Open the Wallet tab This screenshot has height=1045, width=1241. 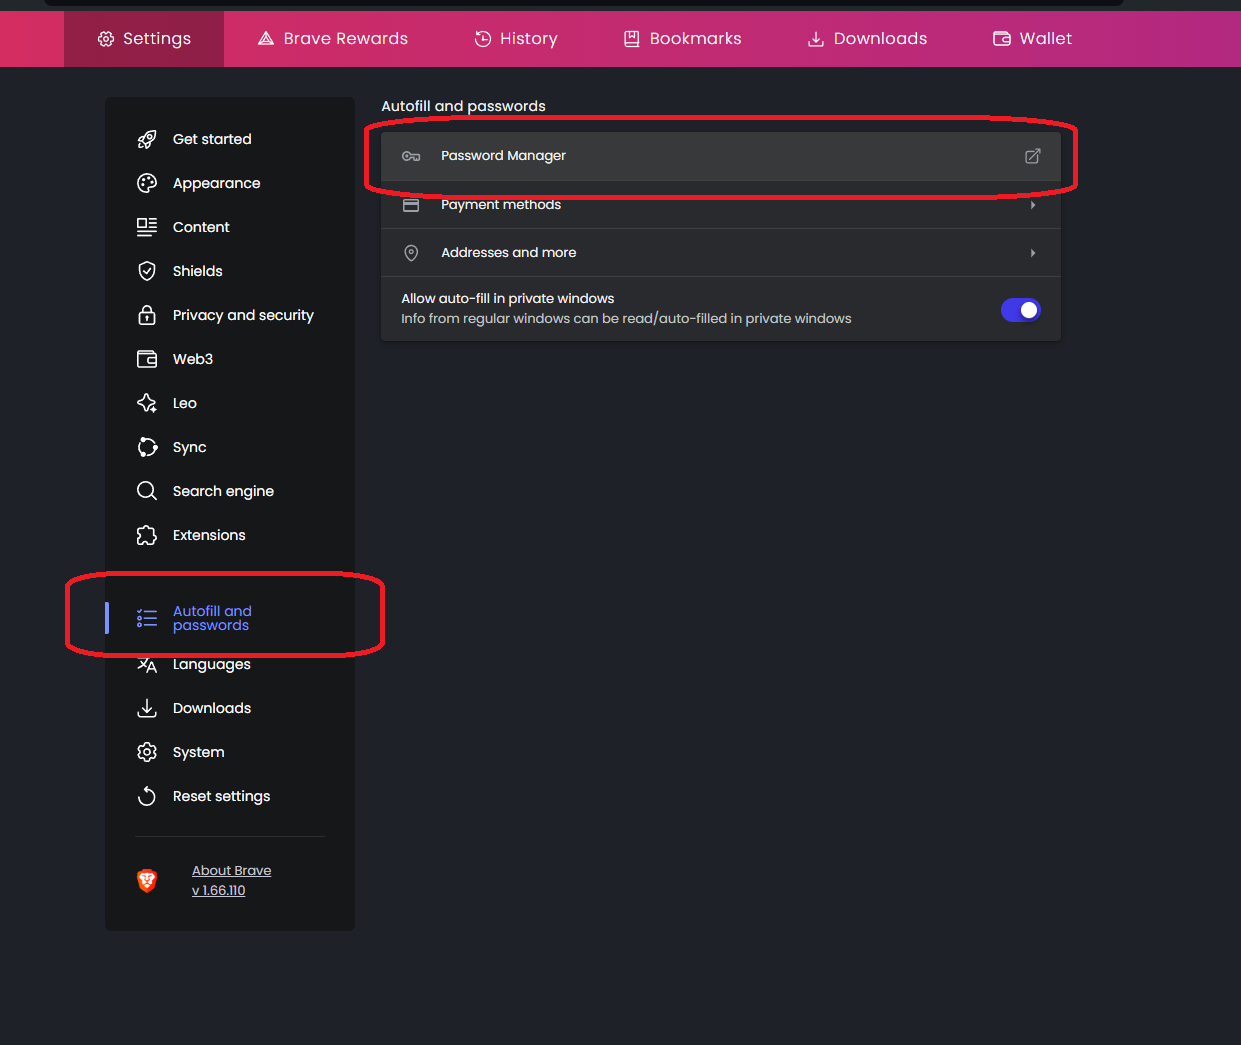(1032, 39)
